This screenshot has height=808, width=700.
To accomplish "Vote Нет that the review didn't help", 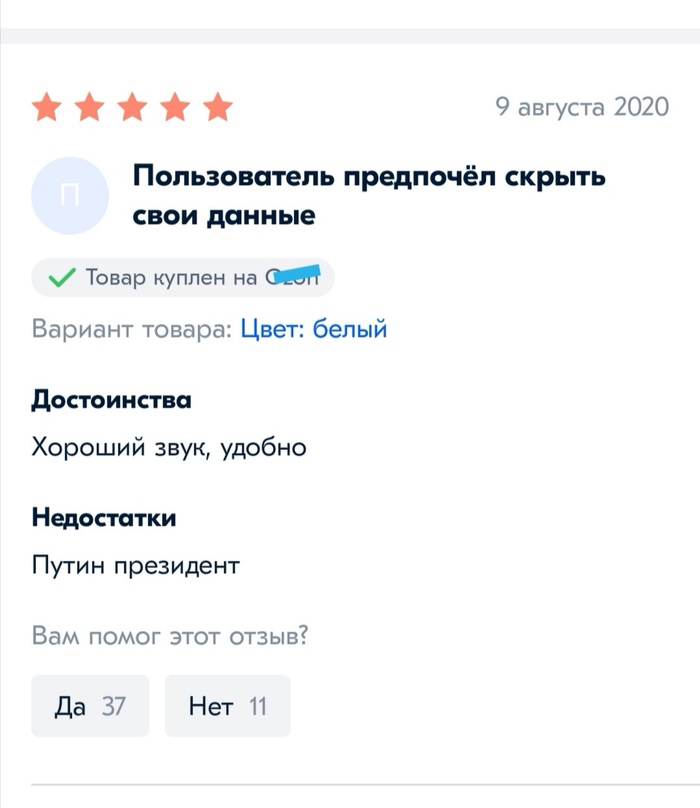I will click(228, 705).
